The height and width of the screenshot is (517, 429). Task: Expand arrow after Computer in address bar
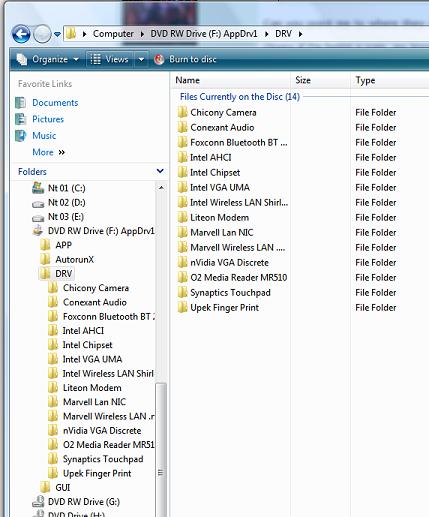[142, 34]
